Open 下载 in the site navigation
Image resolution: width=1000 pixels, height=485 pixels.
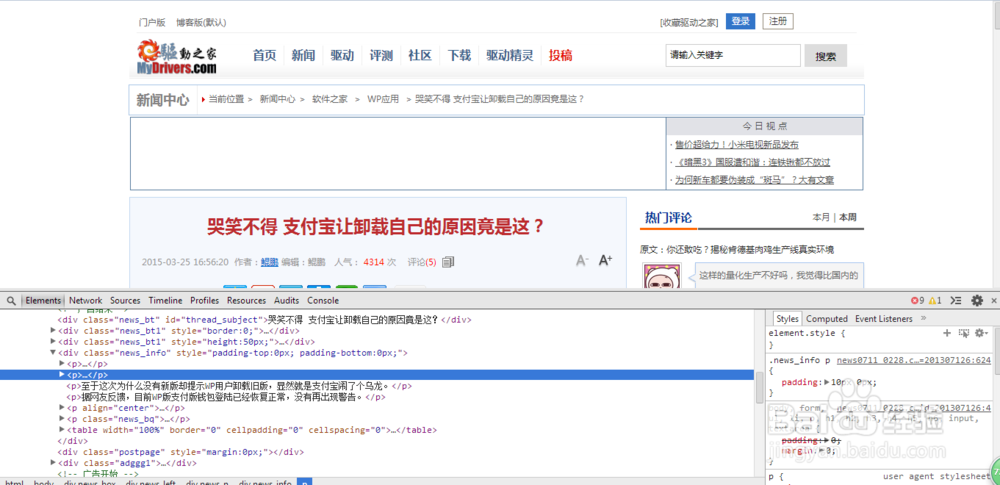tap(459, 56)
